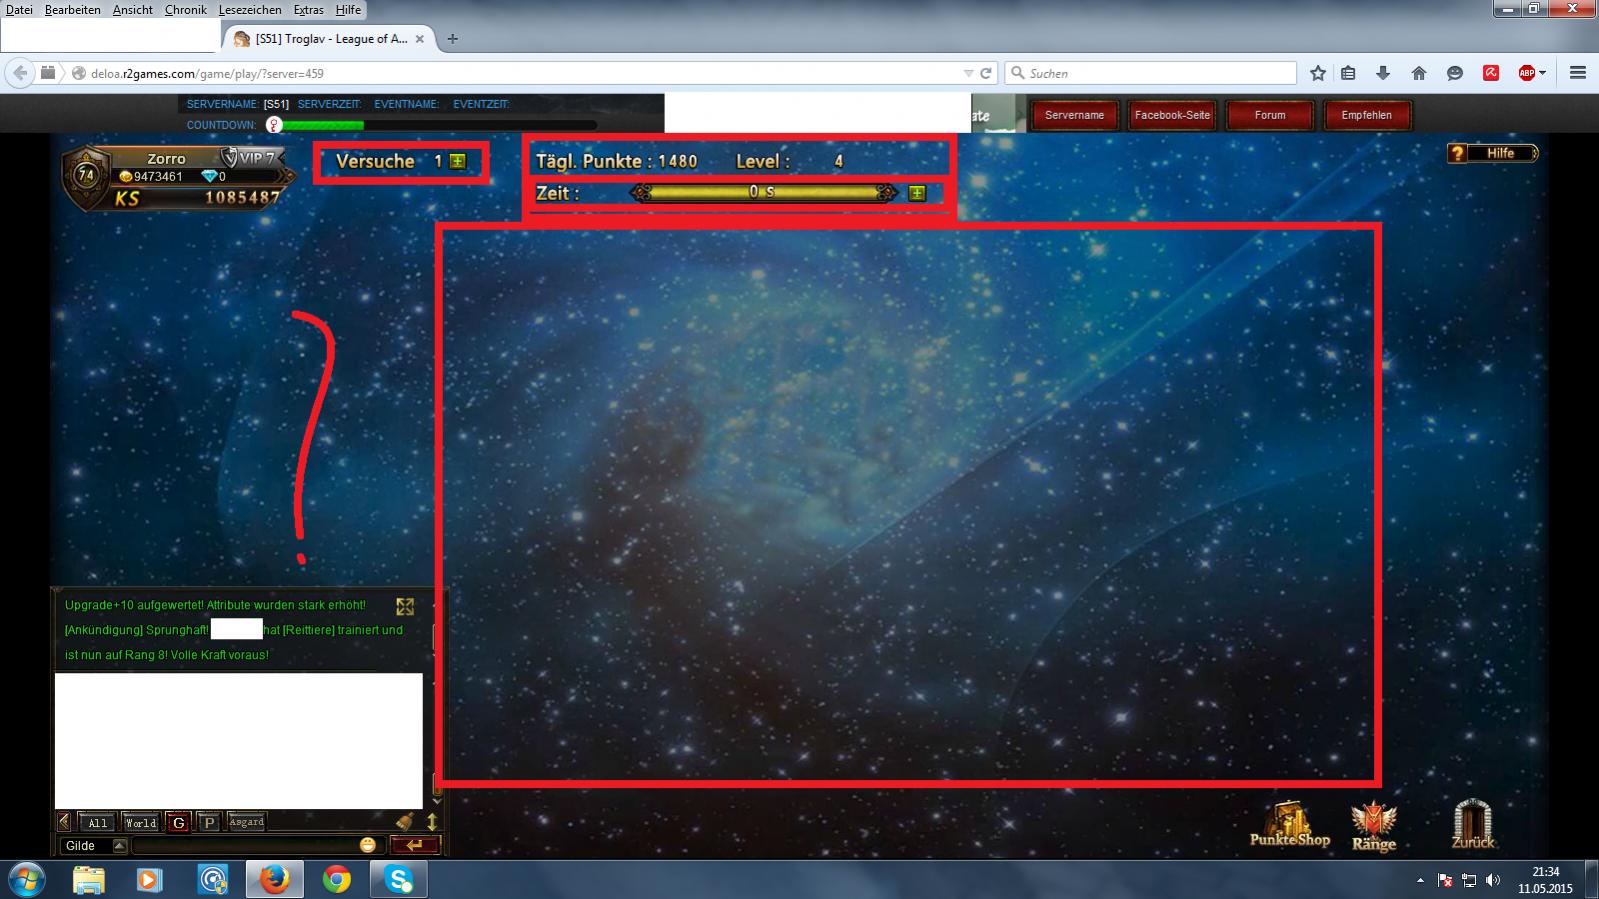Click the Forum button

tap(1269, 115)
